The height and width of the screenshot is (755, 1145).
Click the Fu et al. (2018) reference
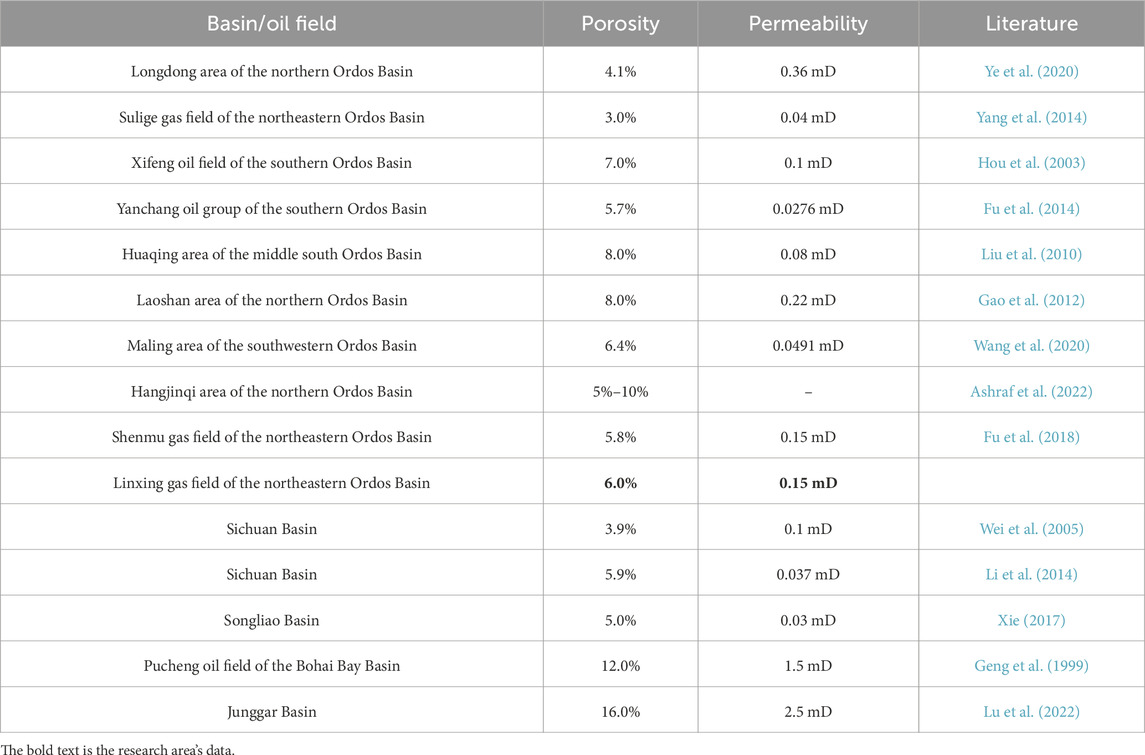[x=1031, y=437]
